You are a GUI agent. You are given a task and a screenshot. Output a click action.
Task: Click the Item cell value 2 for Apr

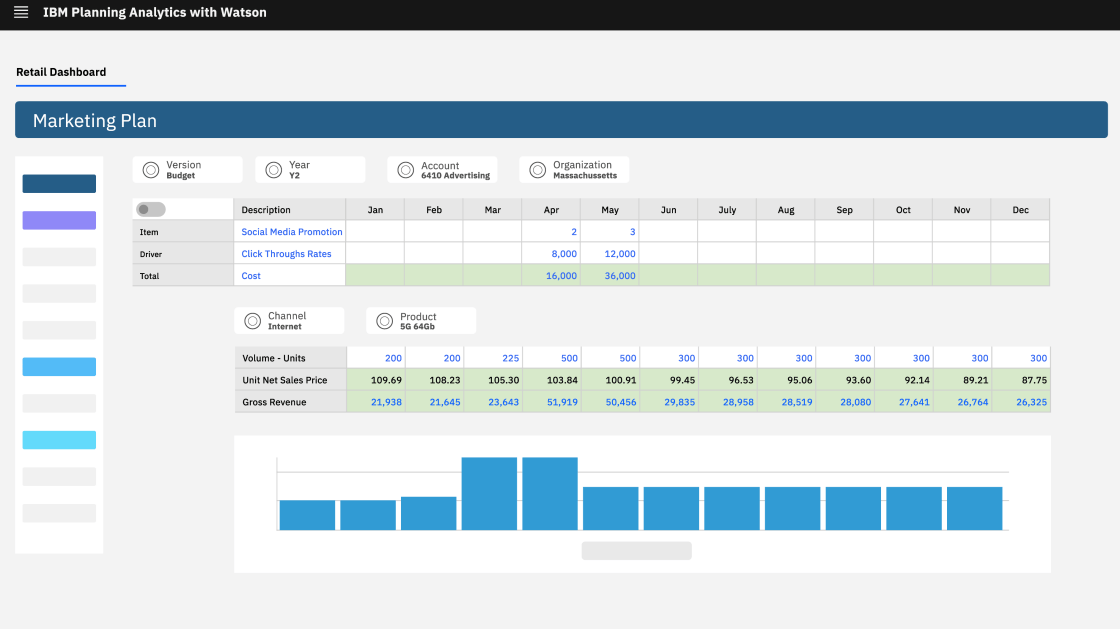[551, 232]
